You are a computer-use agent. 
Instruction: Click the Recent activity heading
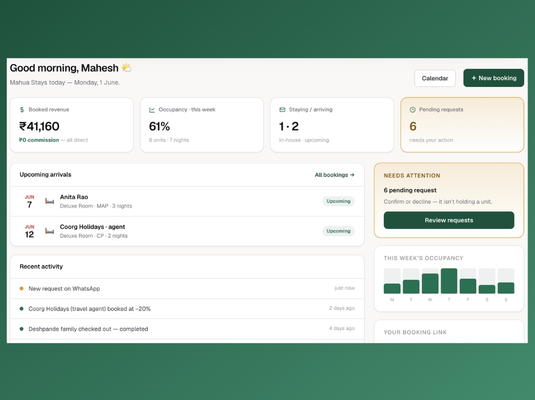coord(41,267)
